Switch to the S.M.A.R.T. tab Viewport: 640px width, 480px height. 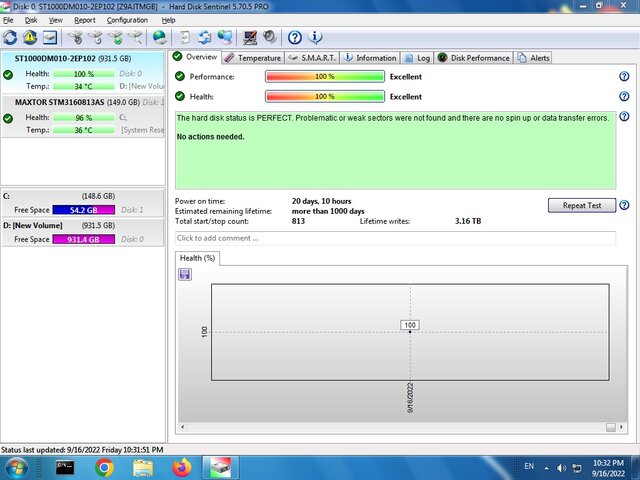click(315, 58)
